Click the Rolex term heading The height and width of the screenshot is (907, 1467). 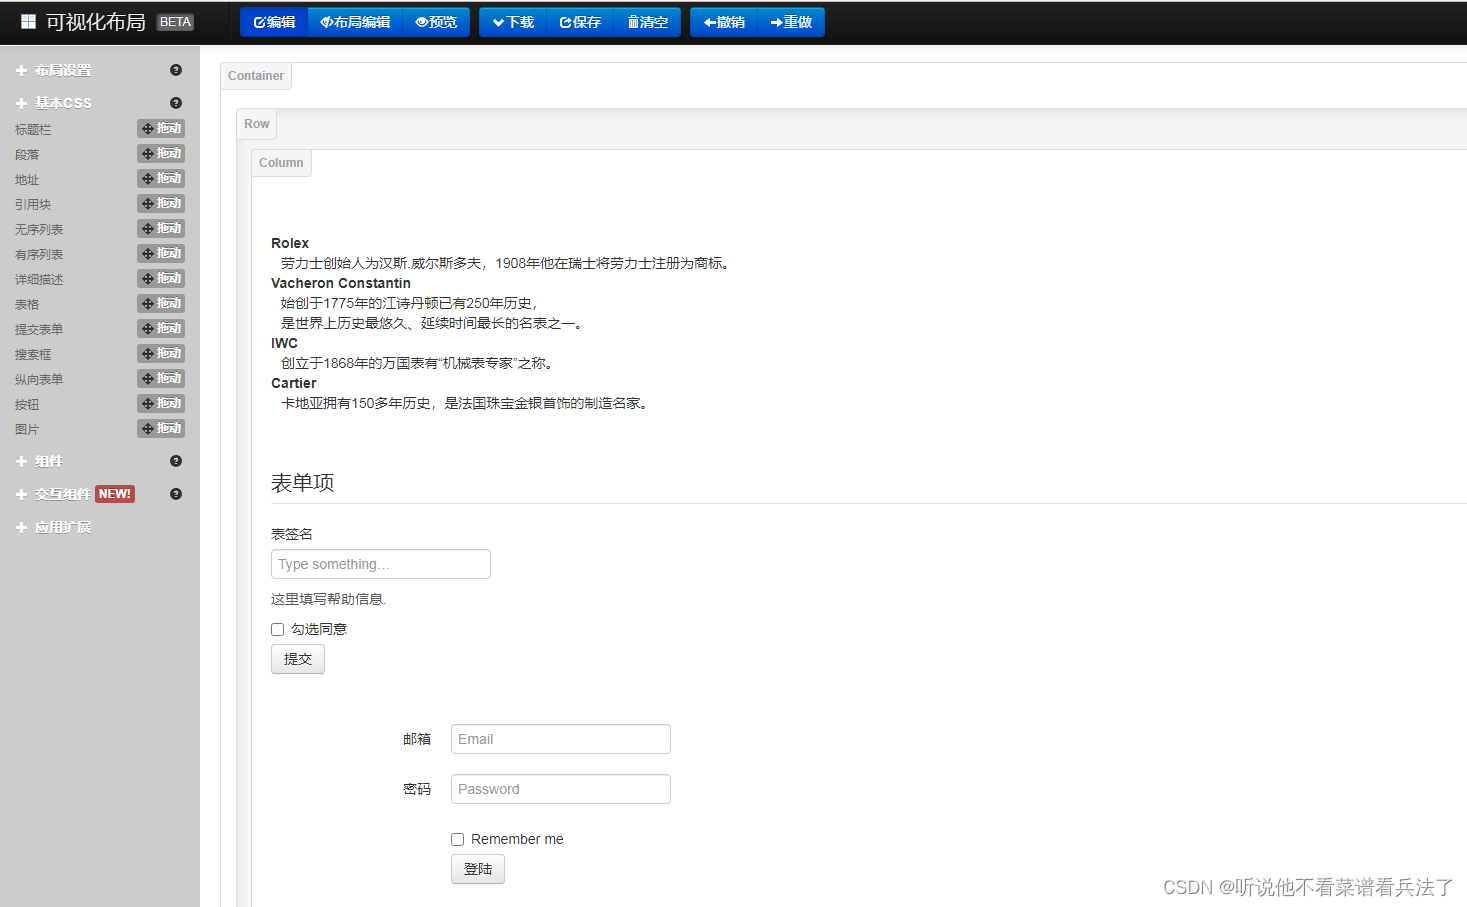[x=290, y=243]
